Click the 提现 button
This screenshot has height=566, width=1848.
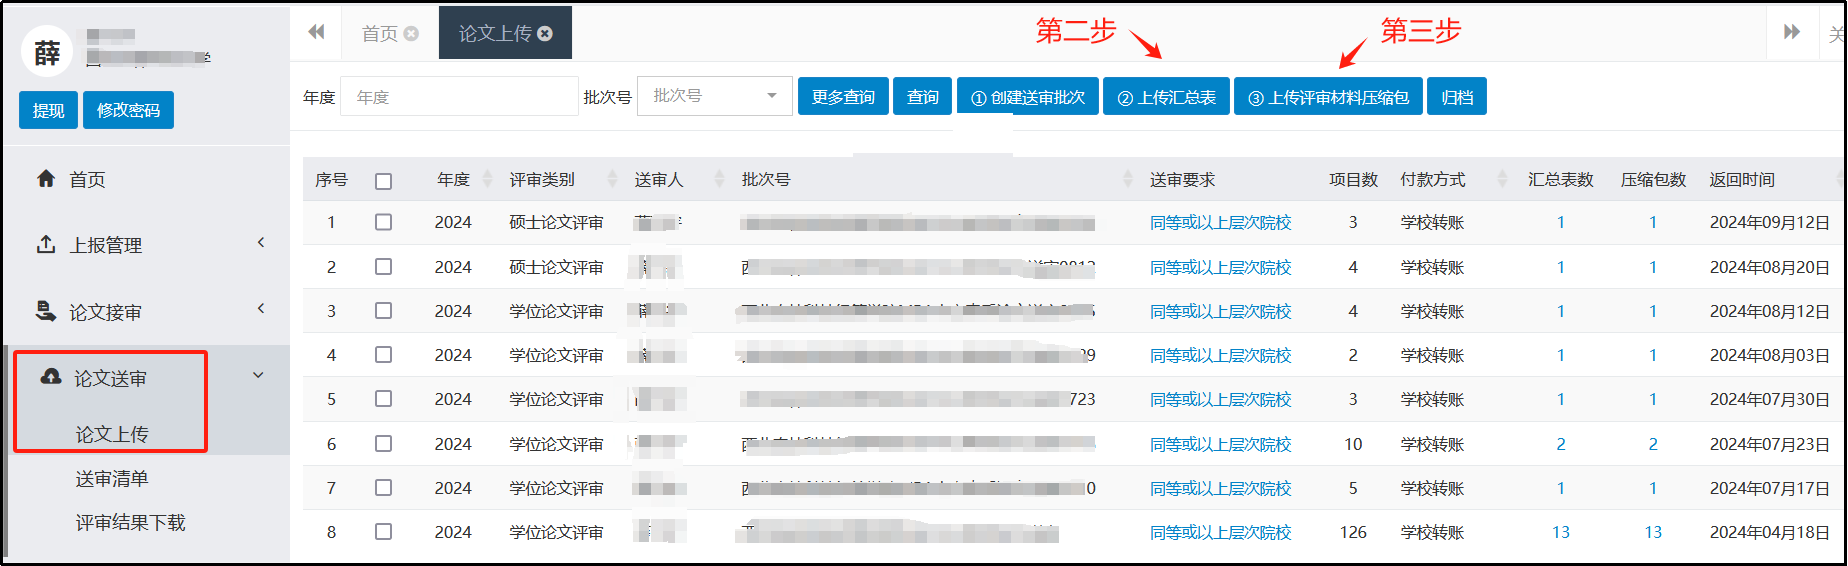[48, 110]
